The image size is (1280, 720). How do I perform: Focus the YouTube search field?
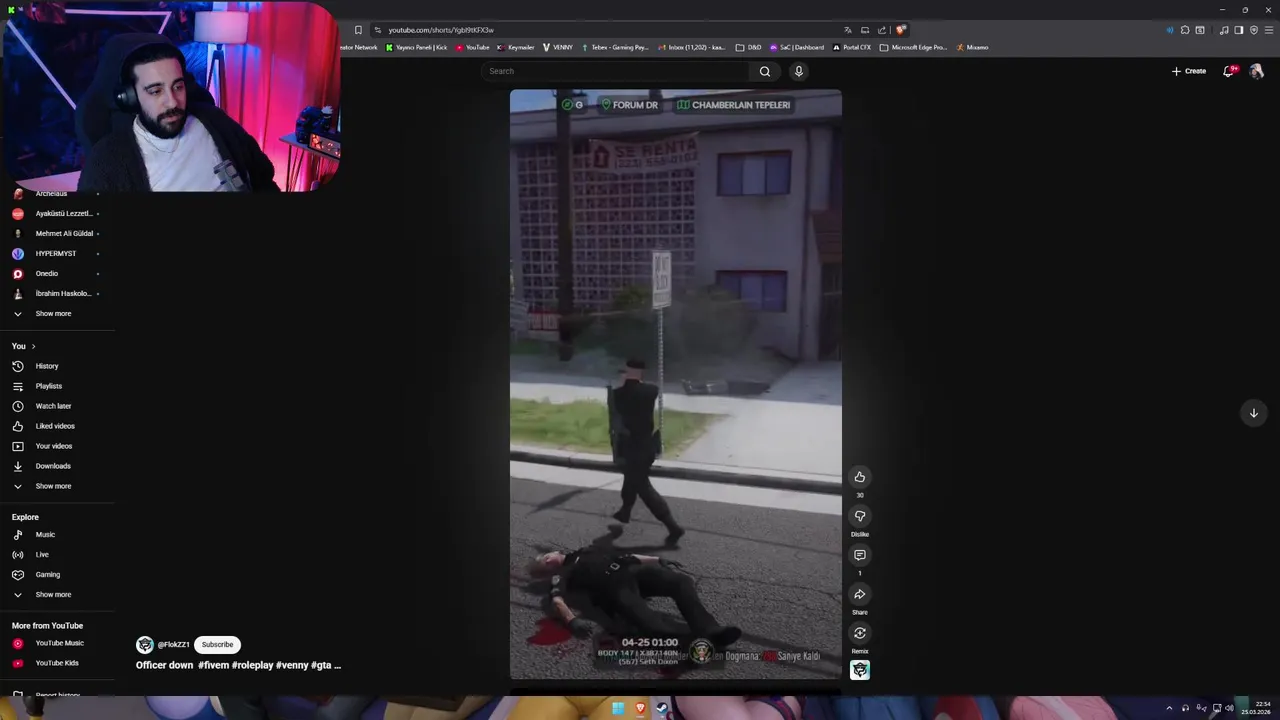tap(615, 71)
